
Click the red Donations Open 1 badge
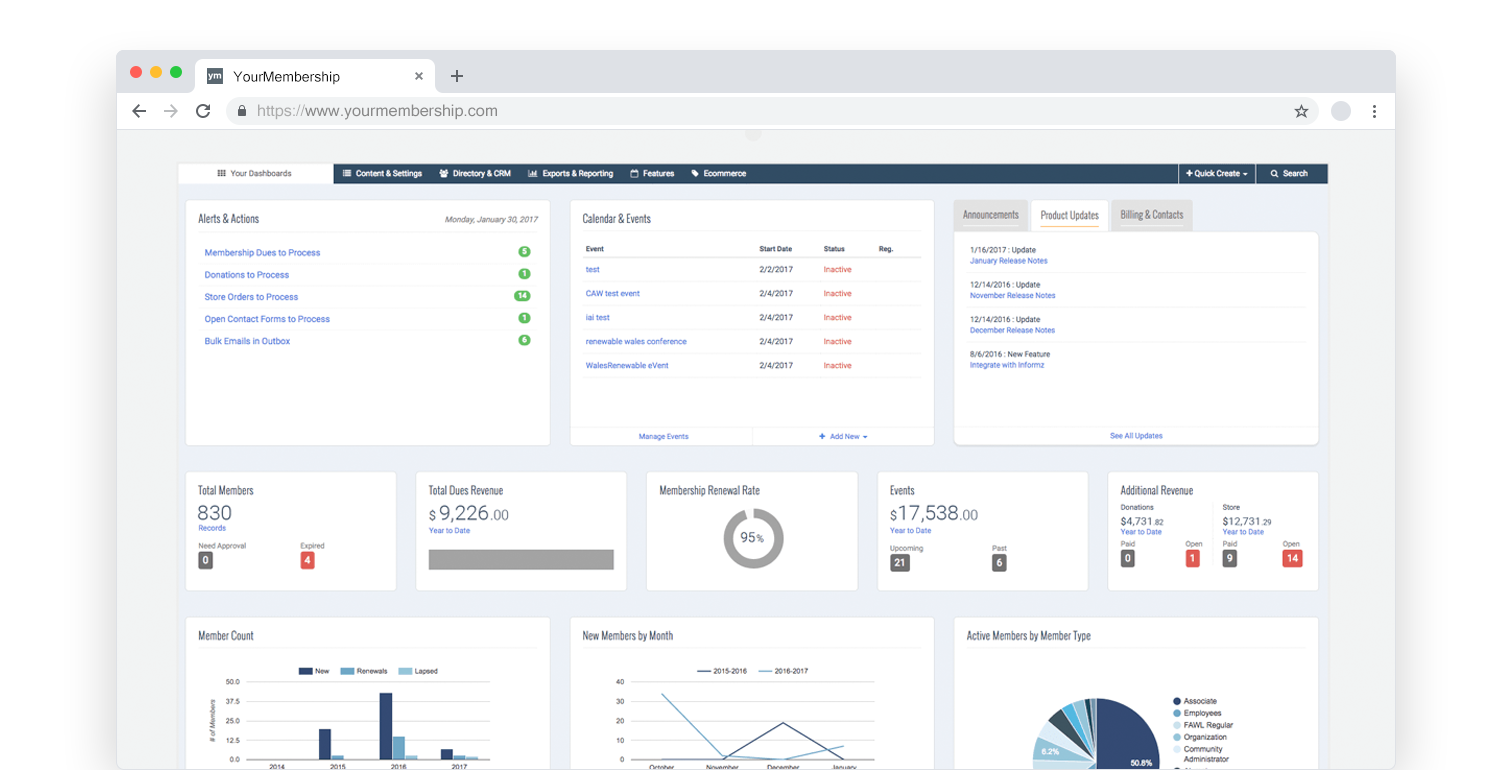[x=1192, y=559]
